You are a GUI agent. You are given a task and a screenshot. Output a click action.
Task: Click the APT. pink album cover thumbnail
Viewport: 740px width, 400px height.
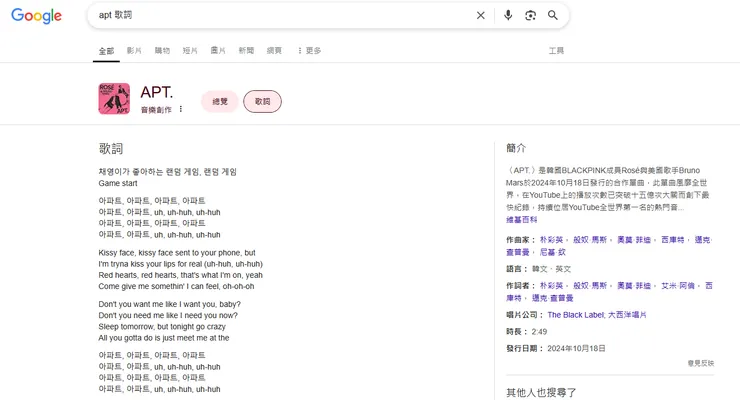tap(114, 99)
